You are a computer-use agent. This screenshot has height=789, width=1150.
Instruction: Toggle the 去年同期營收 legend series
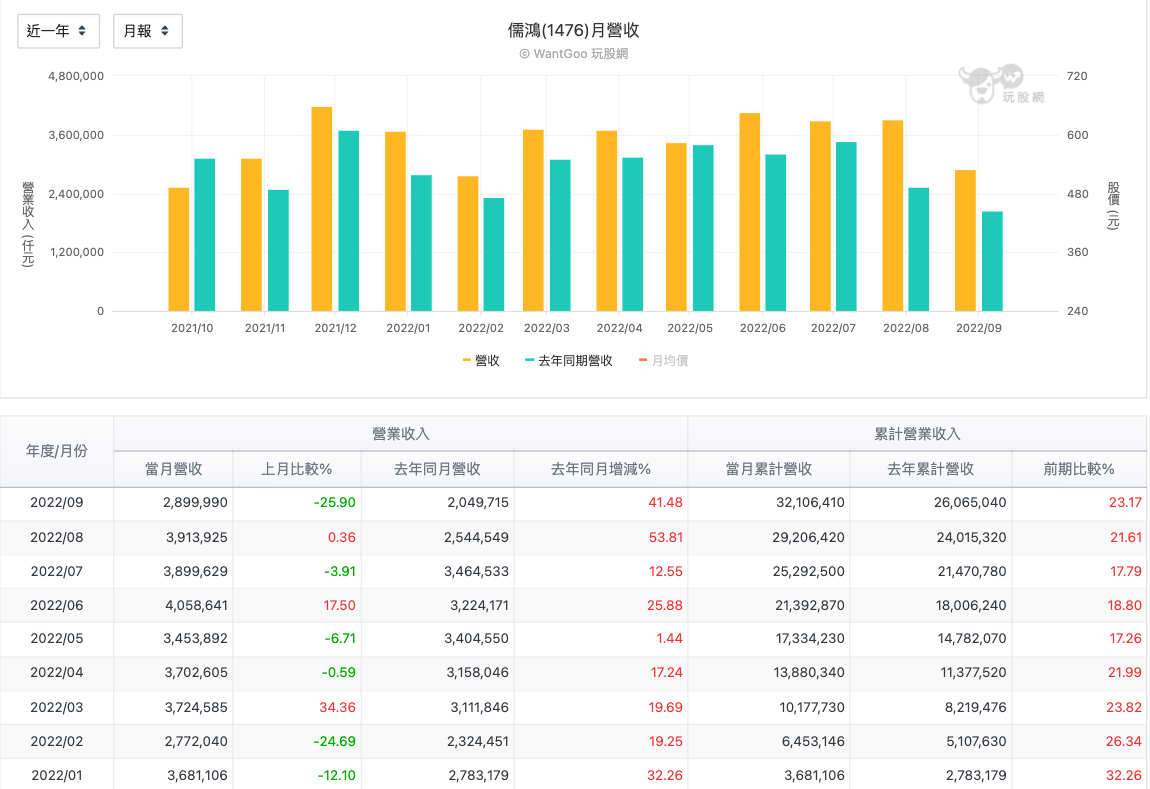click(x=568, y=361)
